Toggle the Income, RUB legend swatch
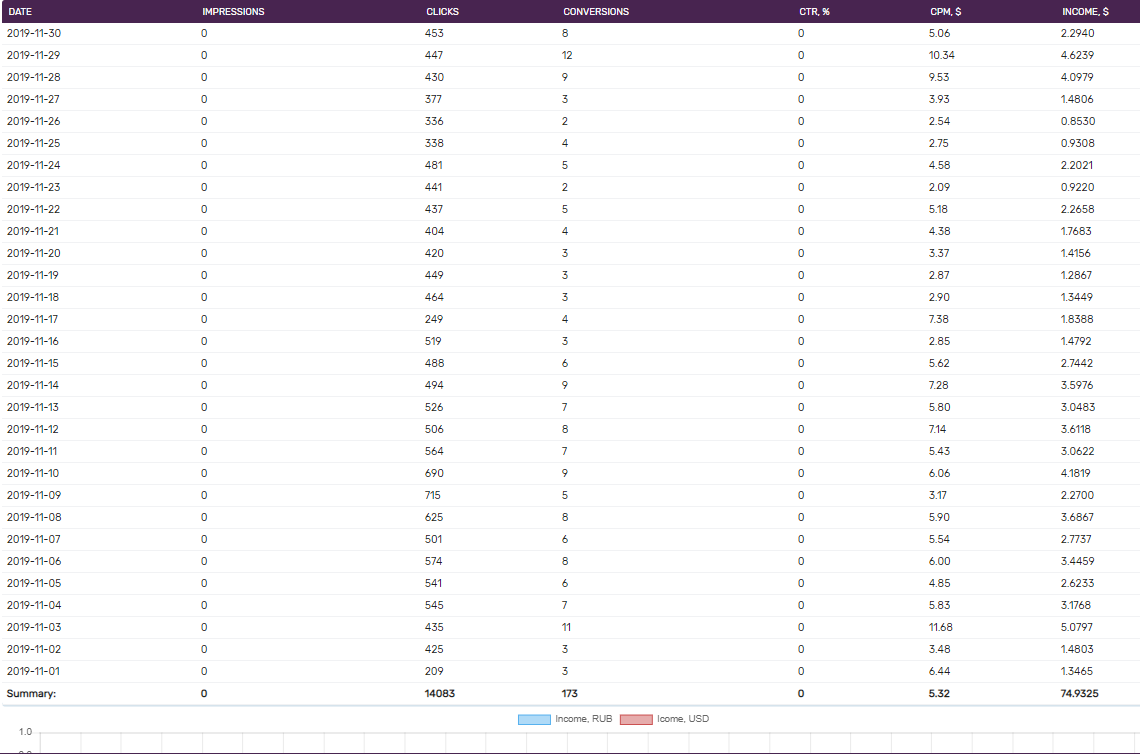1140x754 pixels. (x=534, y=719)
